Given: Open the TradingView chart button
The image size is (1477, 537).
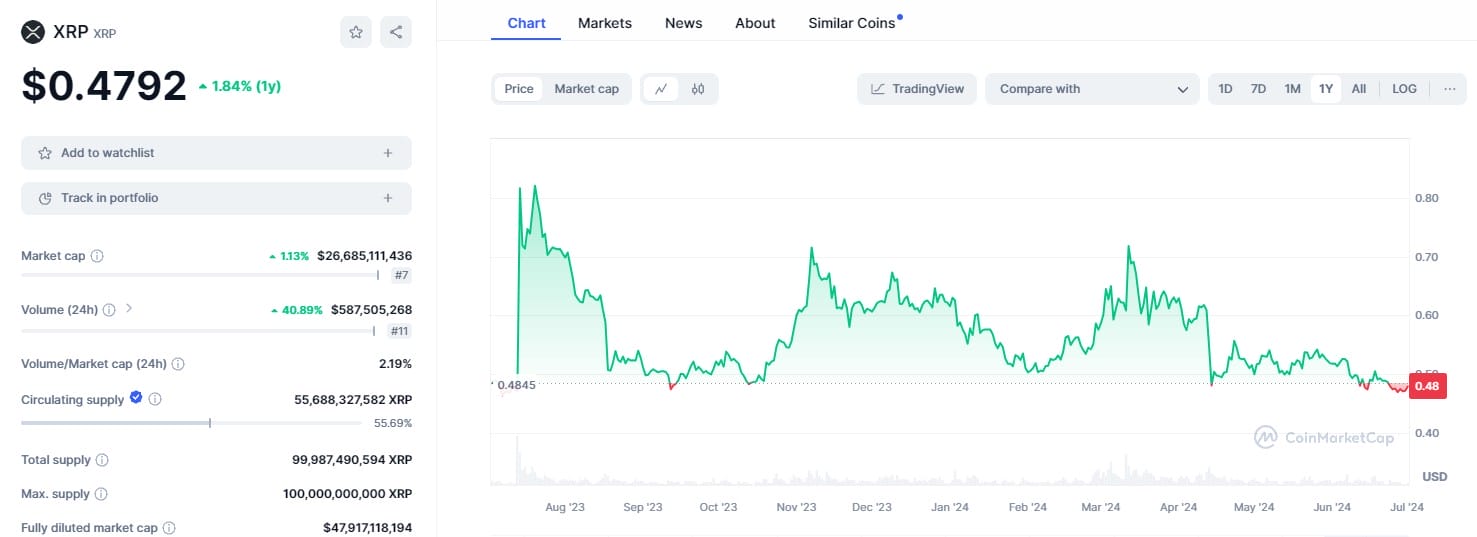Looking at the screenshot, I should pyautogui.click(x=917, y=89).
